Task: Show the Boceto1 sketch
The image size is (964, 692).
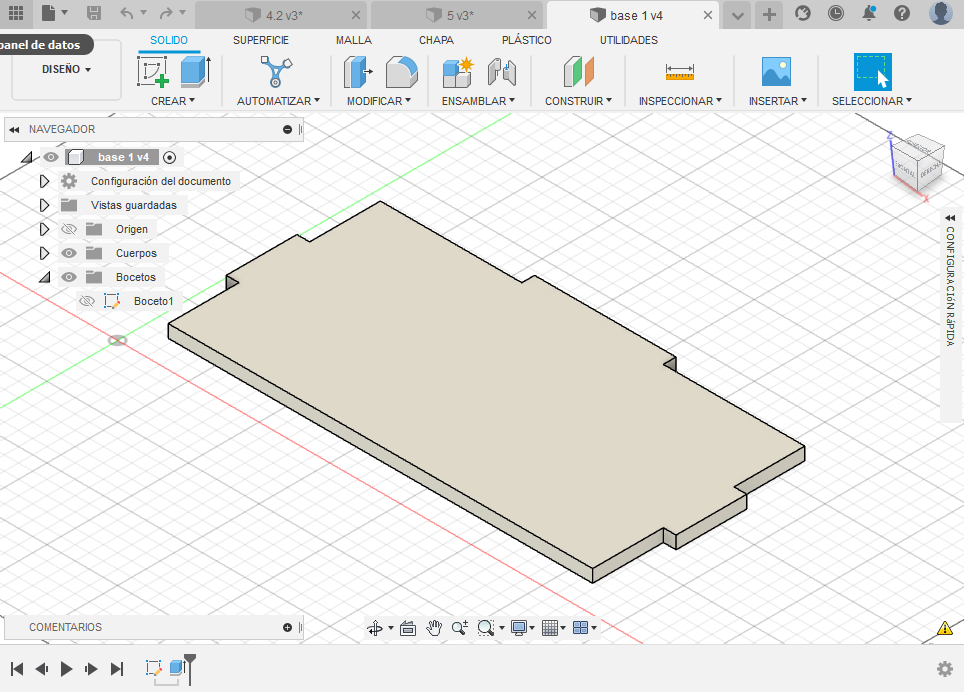Action: (87, 301)
